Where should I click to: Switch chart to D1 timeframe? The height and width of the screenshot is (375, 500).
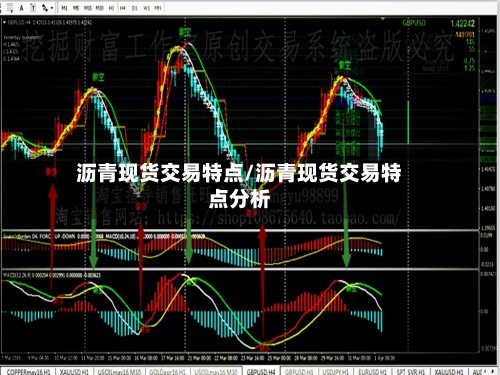134,8
